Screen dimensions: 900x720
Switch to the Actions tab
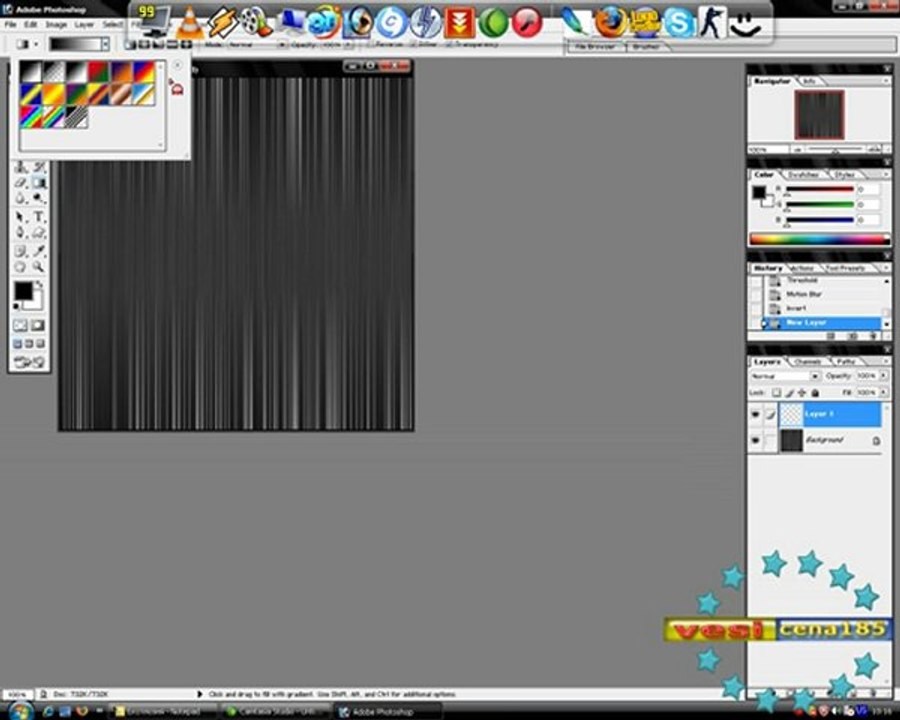click(802, 268)
